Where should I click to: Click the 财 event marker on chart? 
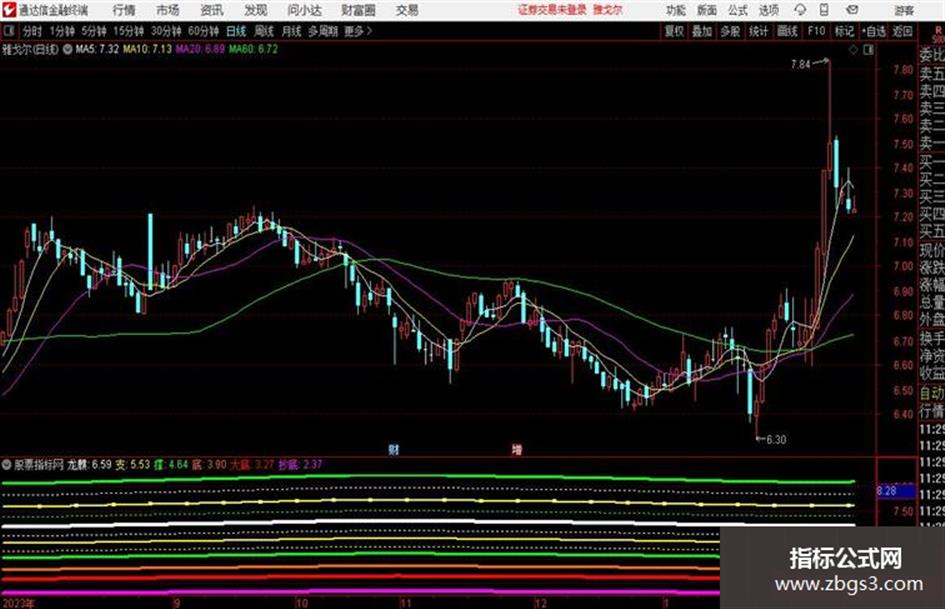(394, 449)
